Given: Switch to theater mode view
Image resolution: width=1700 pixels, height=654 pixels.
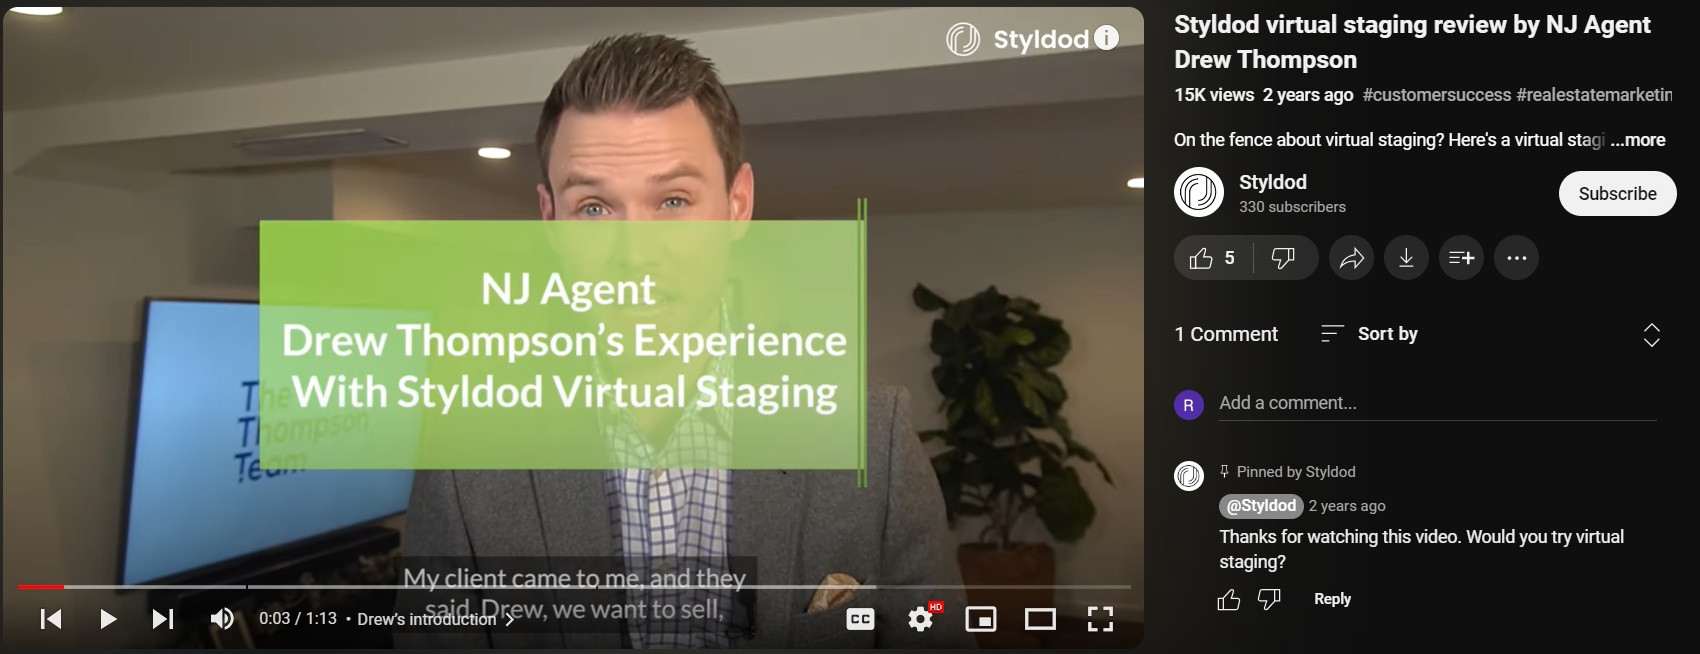Looking at the screenshot, I should [1040, 619].
